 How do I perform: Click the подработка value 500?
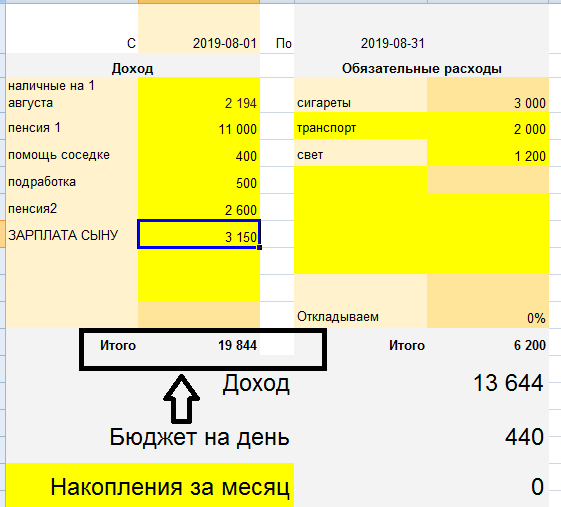tap(199, 180)
